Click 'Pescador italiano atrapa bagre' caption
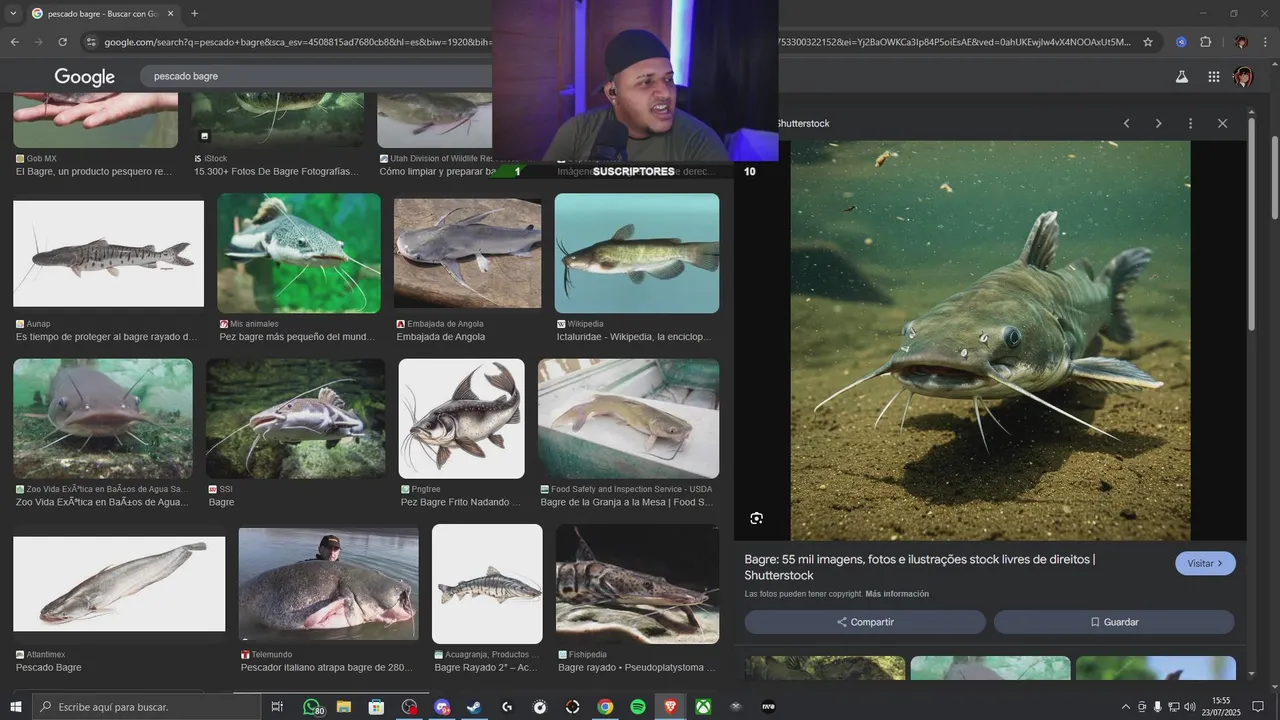 [326, 667]
